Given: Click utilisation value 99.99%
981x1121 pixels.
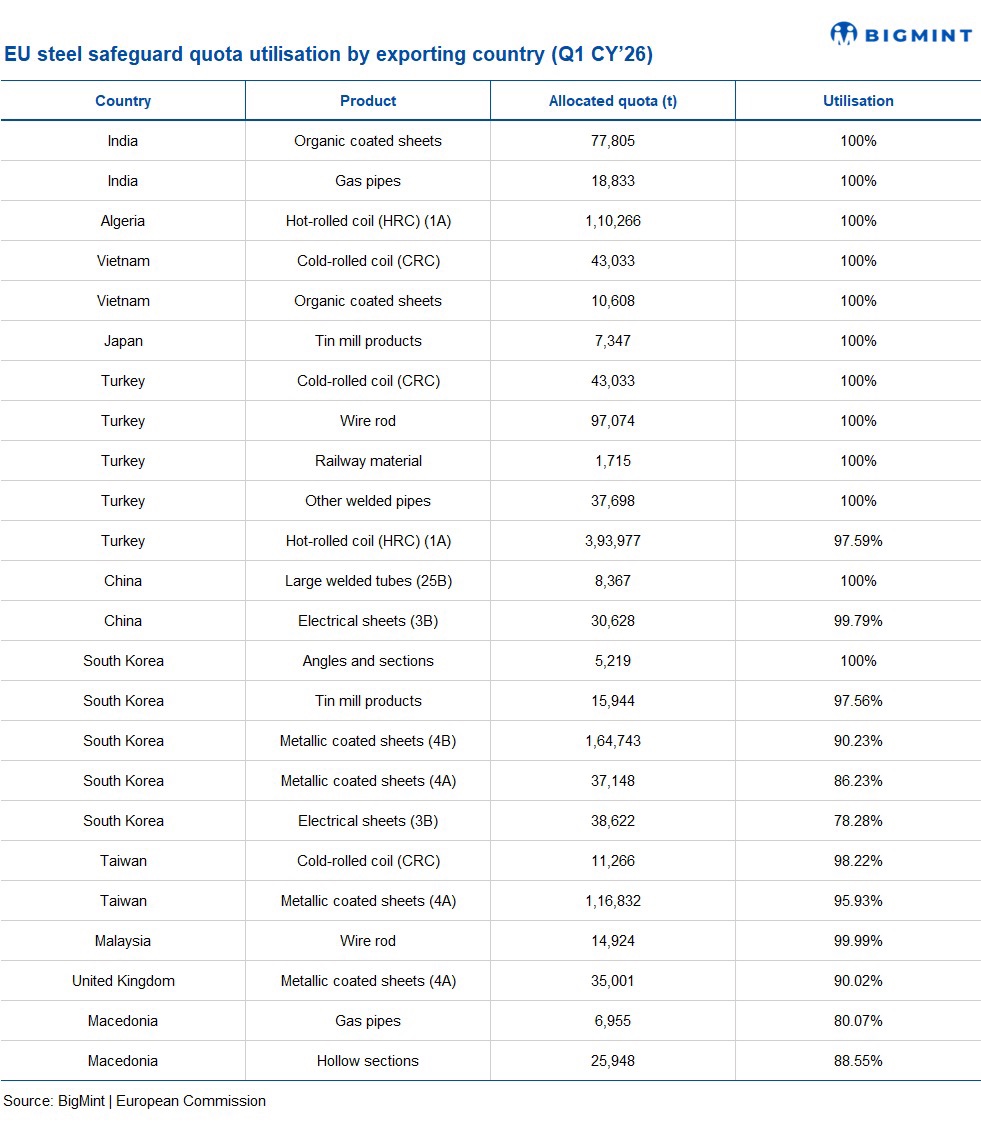Looking at the screenshot, I should [x=858, y=941].
